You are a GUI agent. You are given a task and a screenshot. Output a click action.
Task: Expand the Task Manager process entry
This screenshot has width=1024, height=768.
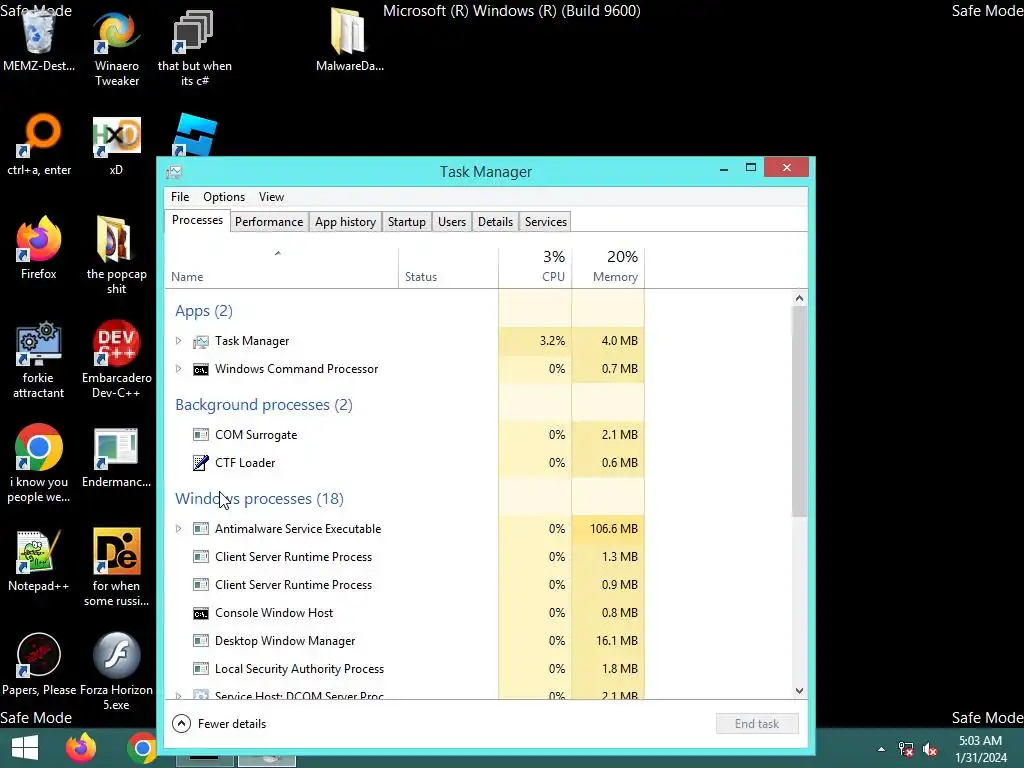point(178,340)
